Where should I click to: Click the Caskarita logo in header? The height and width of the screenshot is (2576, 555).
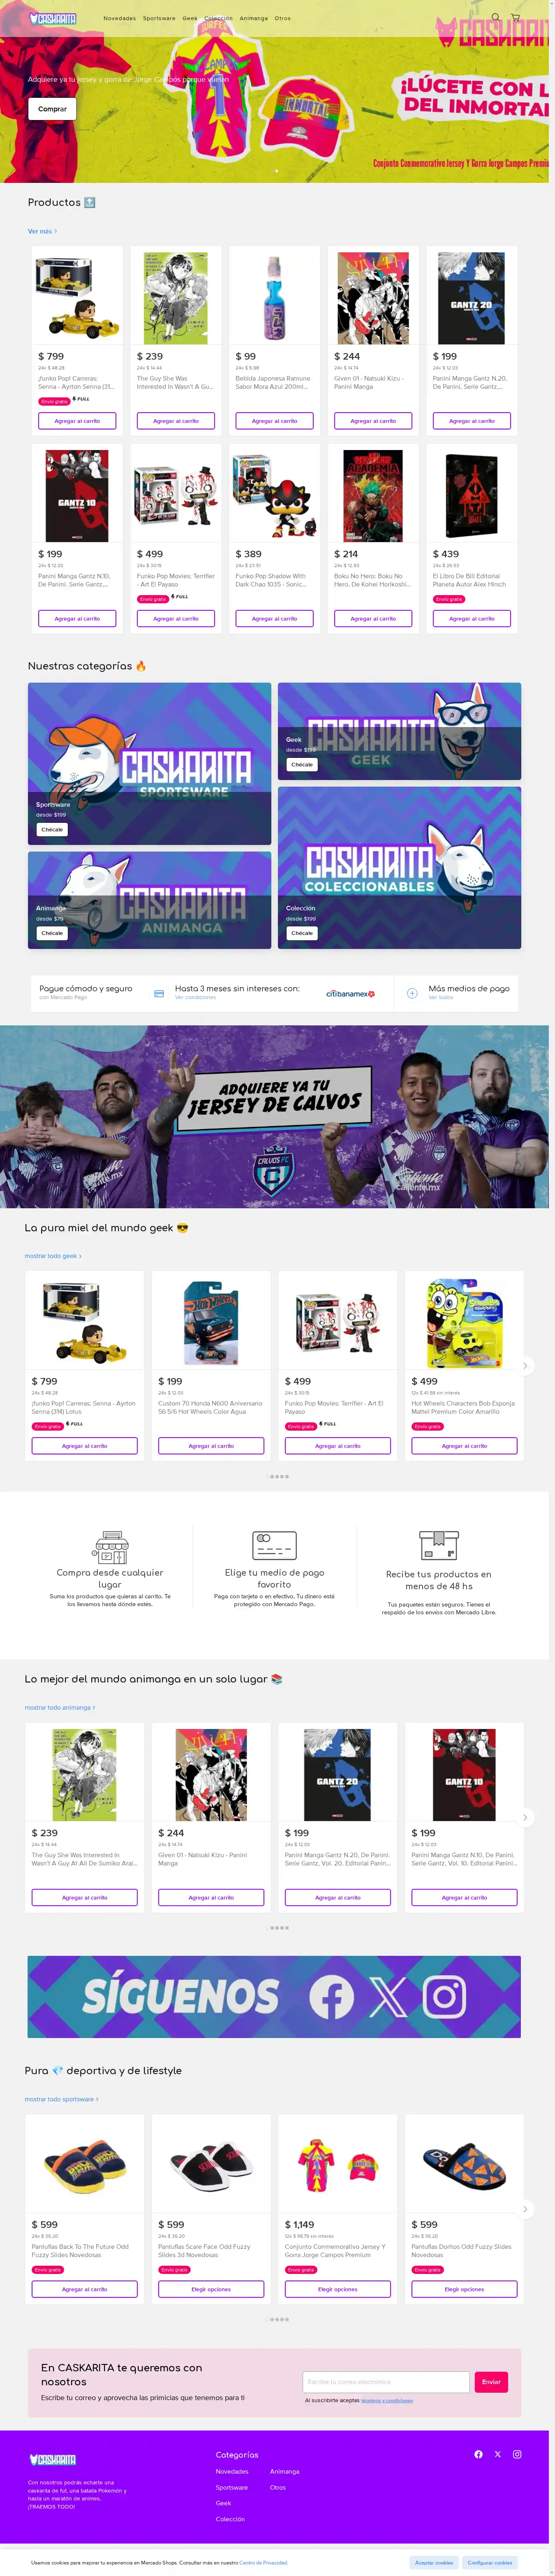pos(53,18)
